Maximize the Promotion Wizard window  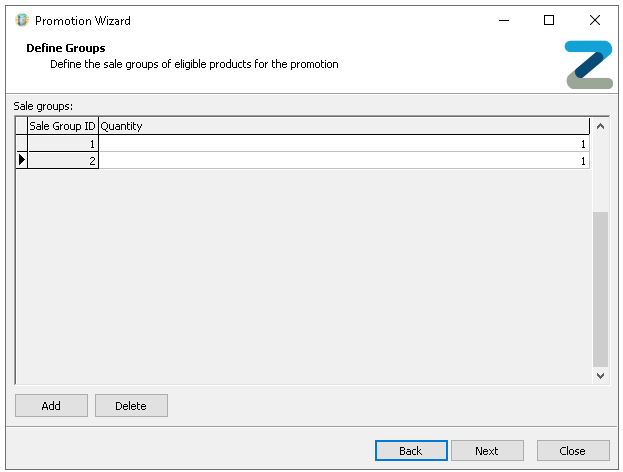548,20
